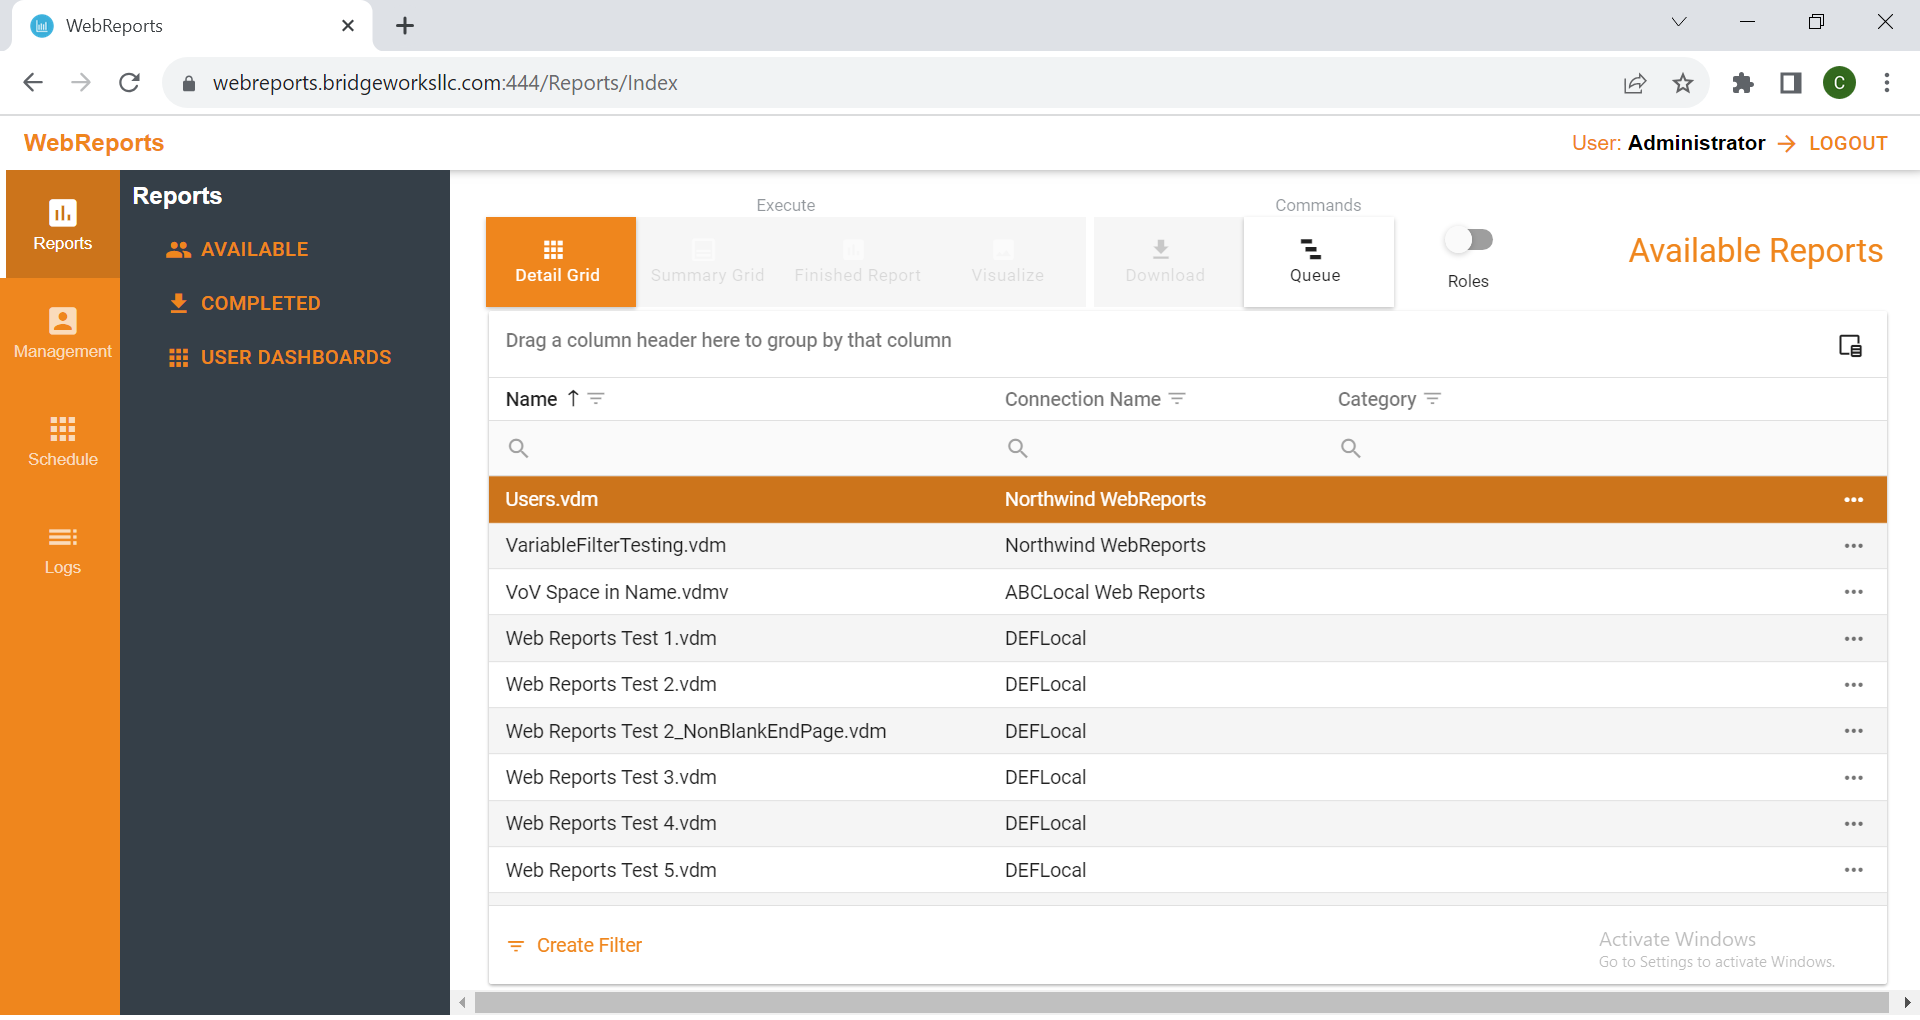Click the address bar URL
The image size is (1920, 1020).
tap(445, 83)
